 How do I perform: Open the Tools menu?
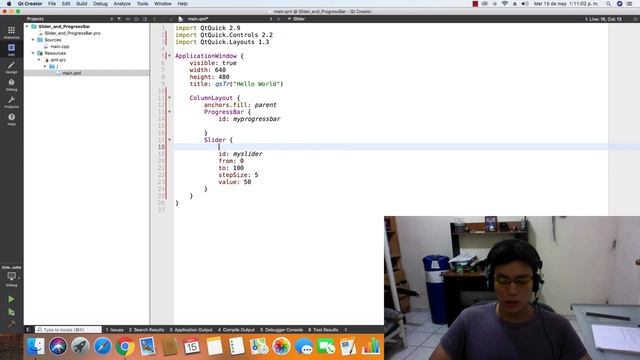pyautogui.click(x=142, y=4)
